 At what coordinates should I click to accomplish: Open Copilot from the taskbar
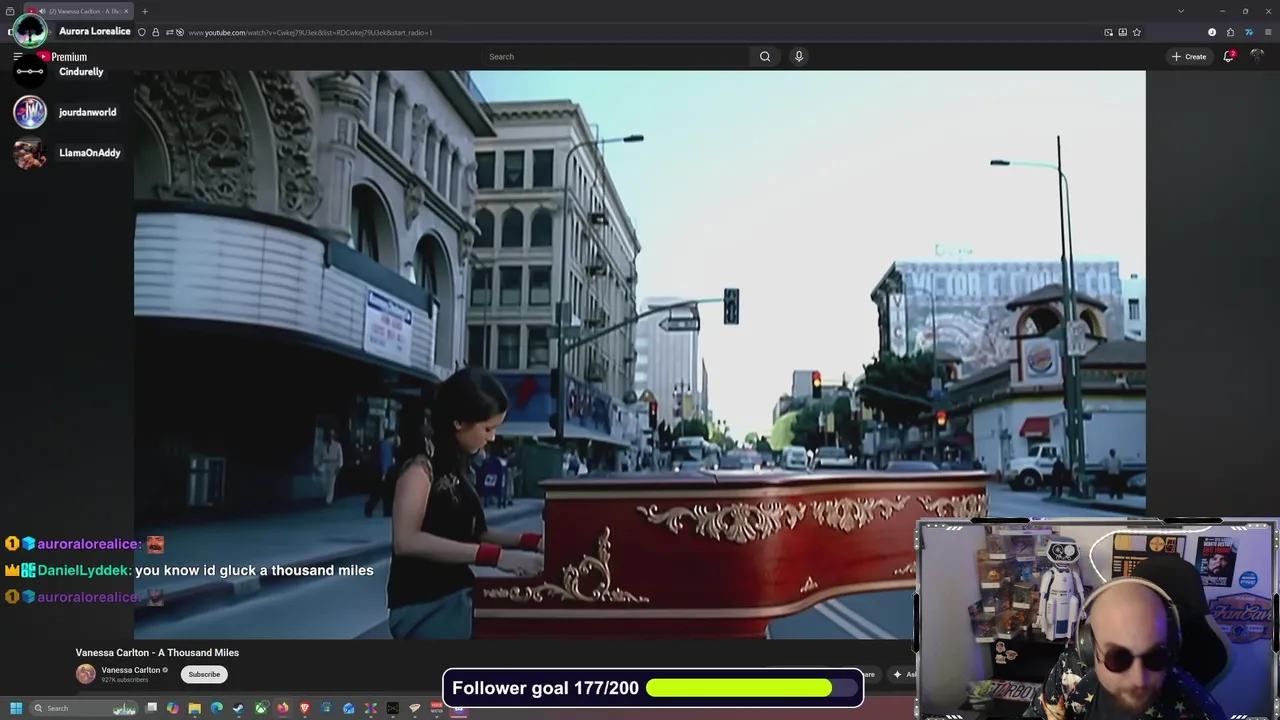[173, 708]
